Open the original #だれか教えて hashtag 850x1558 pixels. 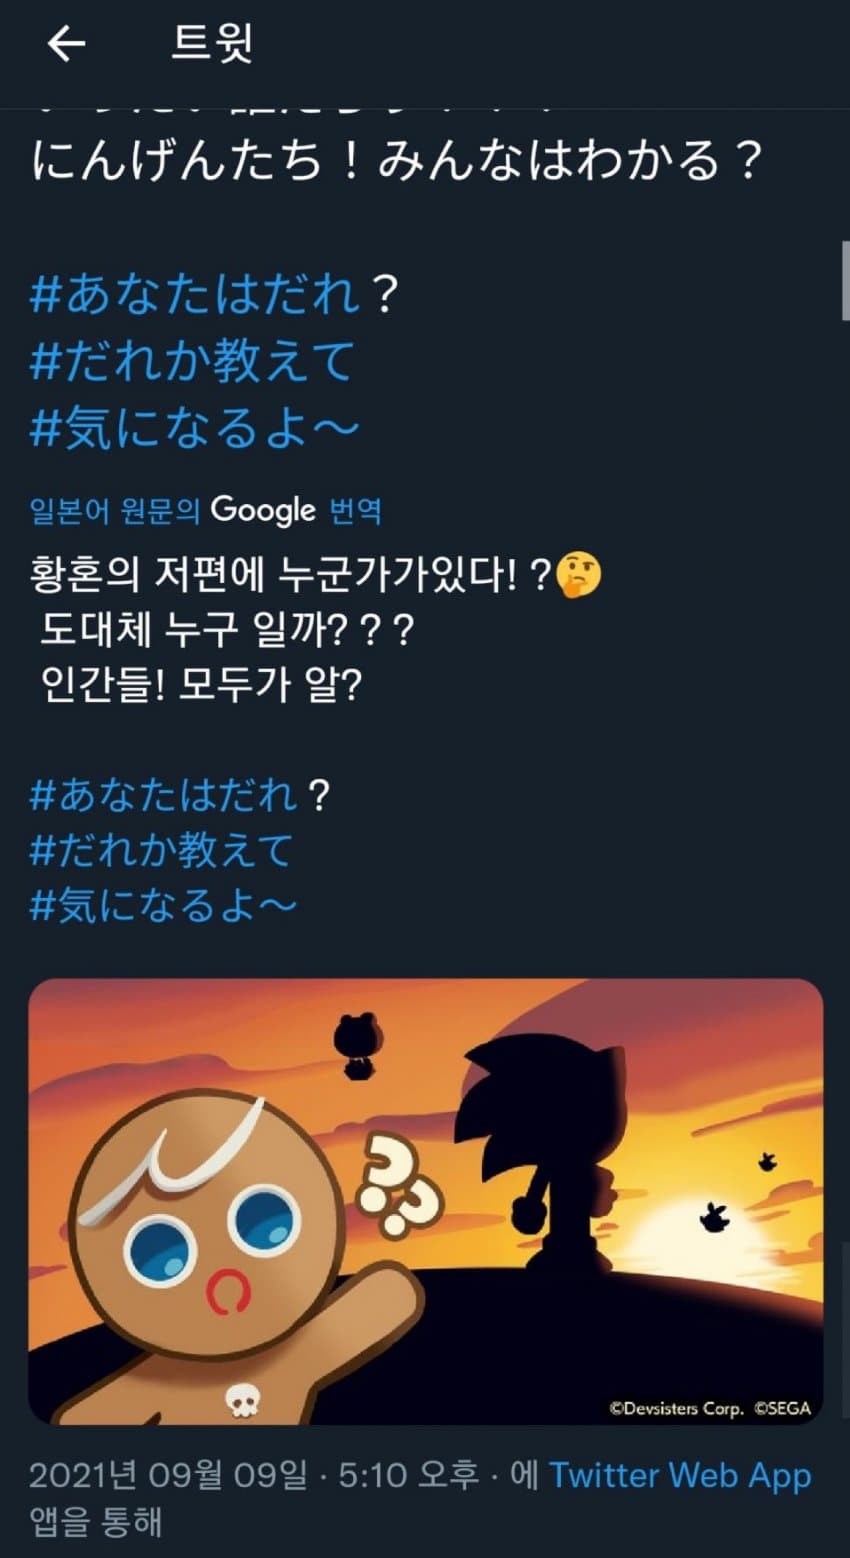click(192, 361)
